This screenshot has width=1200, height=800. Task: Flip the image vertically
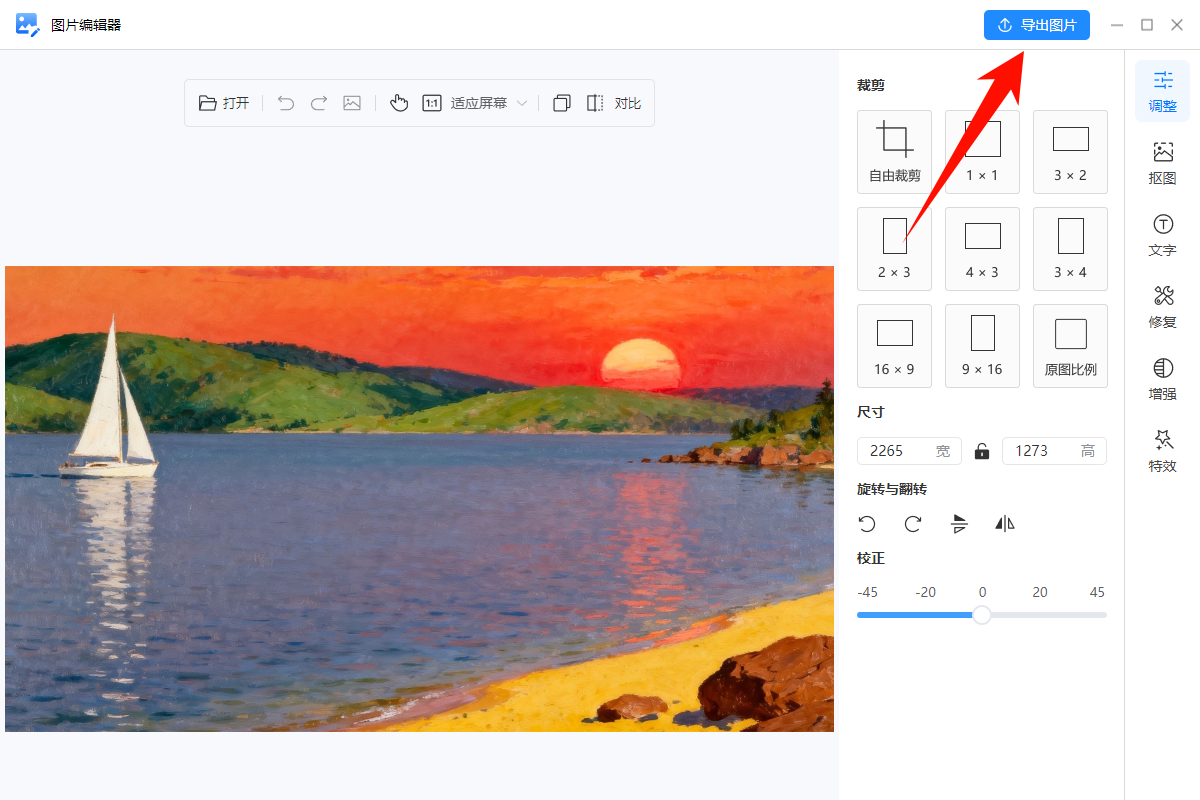pyautogui.click(x=959, y=524)
